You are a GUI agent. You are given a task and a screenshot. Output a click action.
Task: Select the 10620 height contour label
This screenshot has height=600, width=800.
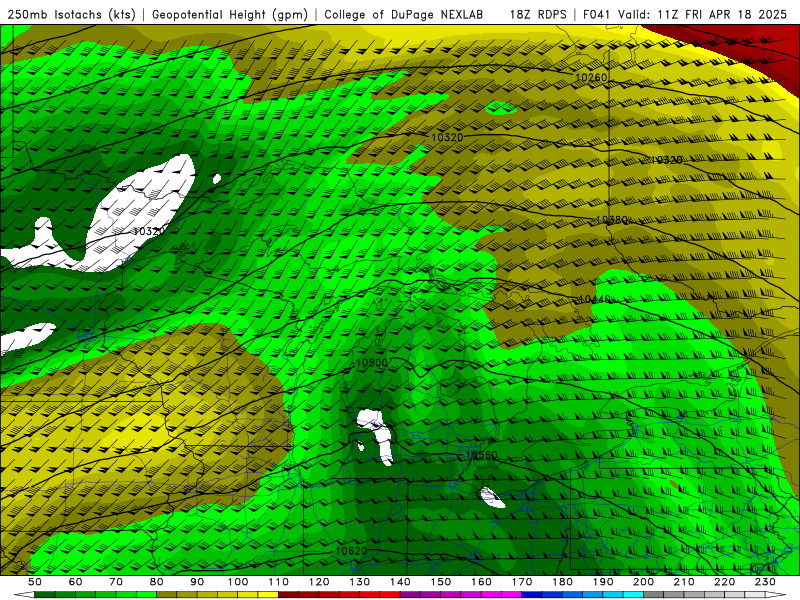(351, 551)
